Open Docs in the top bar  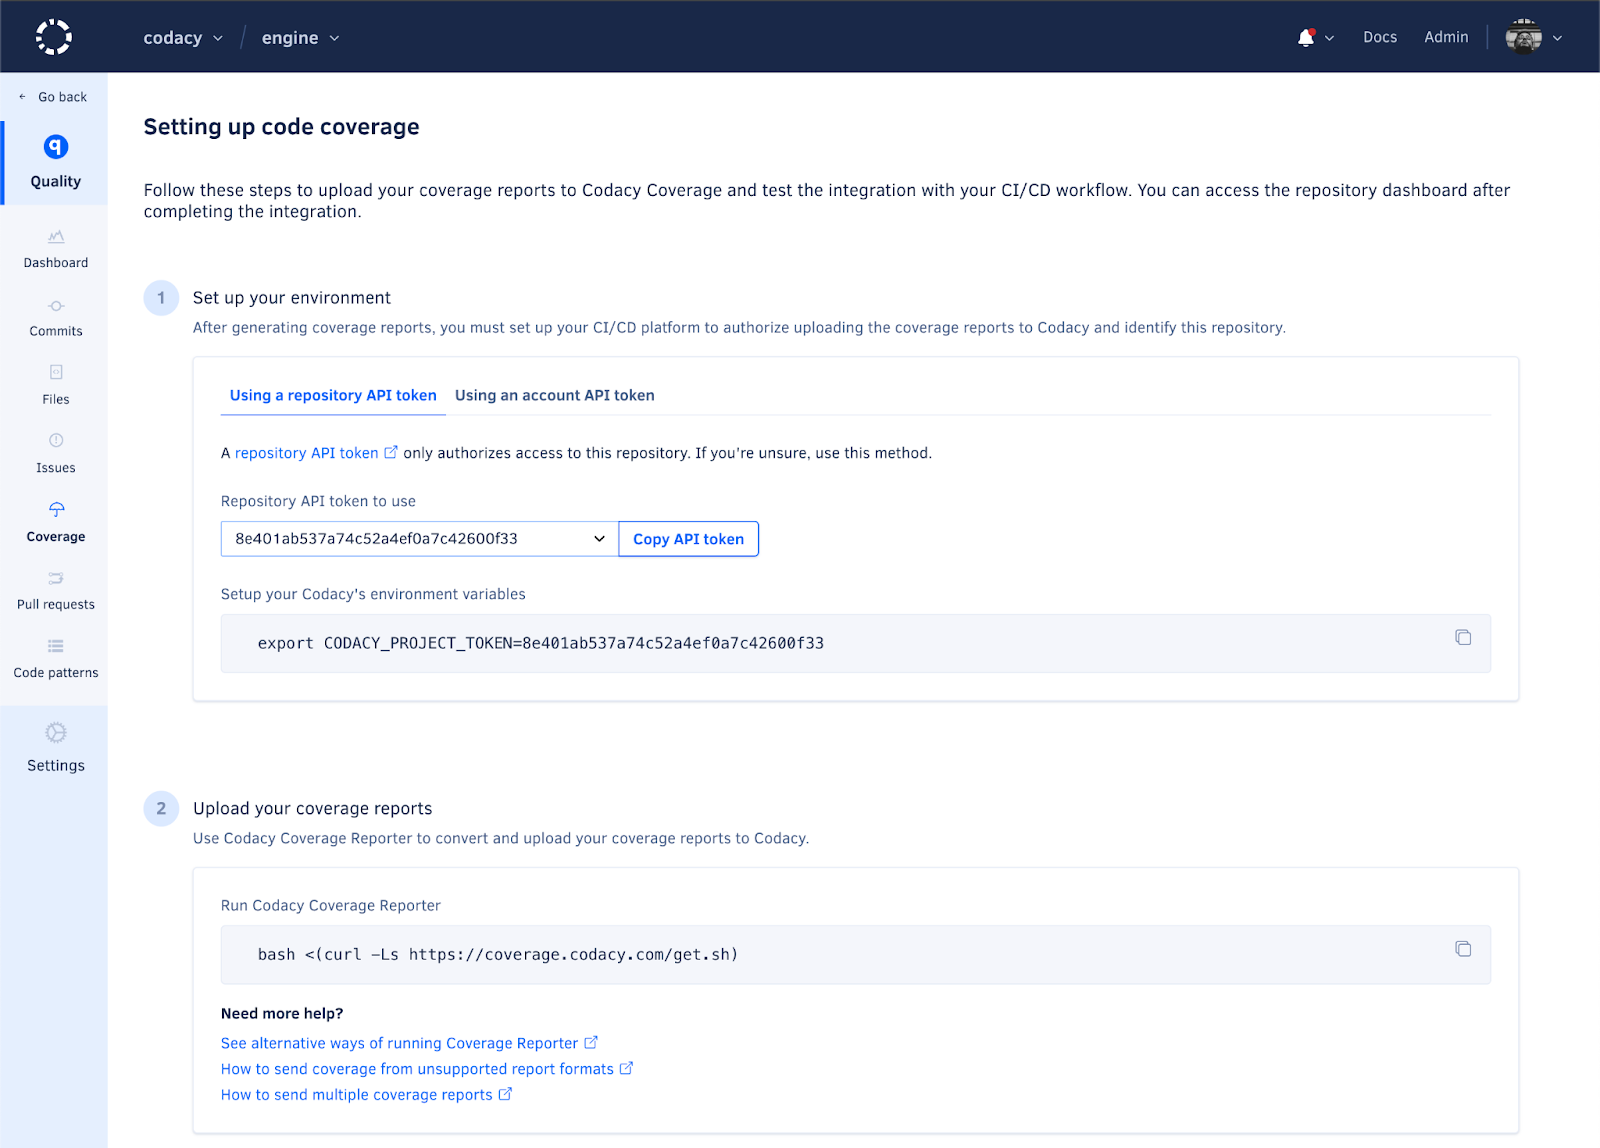click(x=1380, y=37)
